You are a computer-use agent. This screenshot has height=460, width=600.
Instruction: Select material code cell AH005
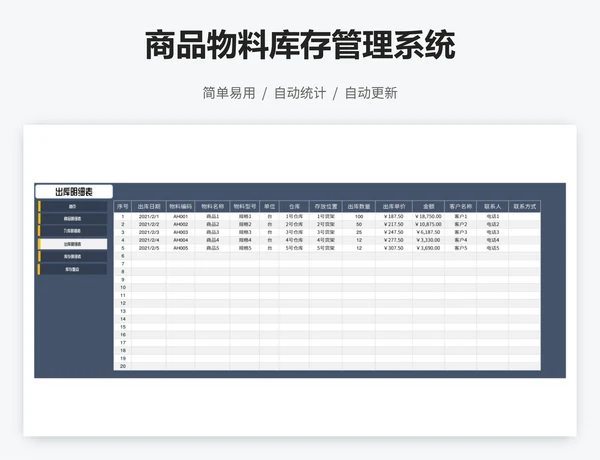click(x=181, y=248)
